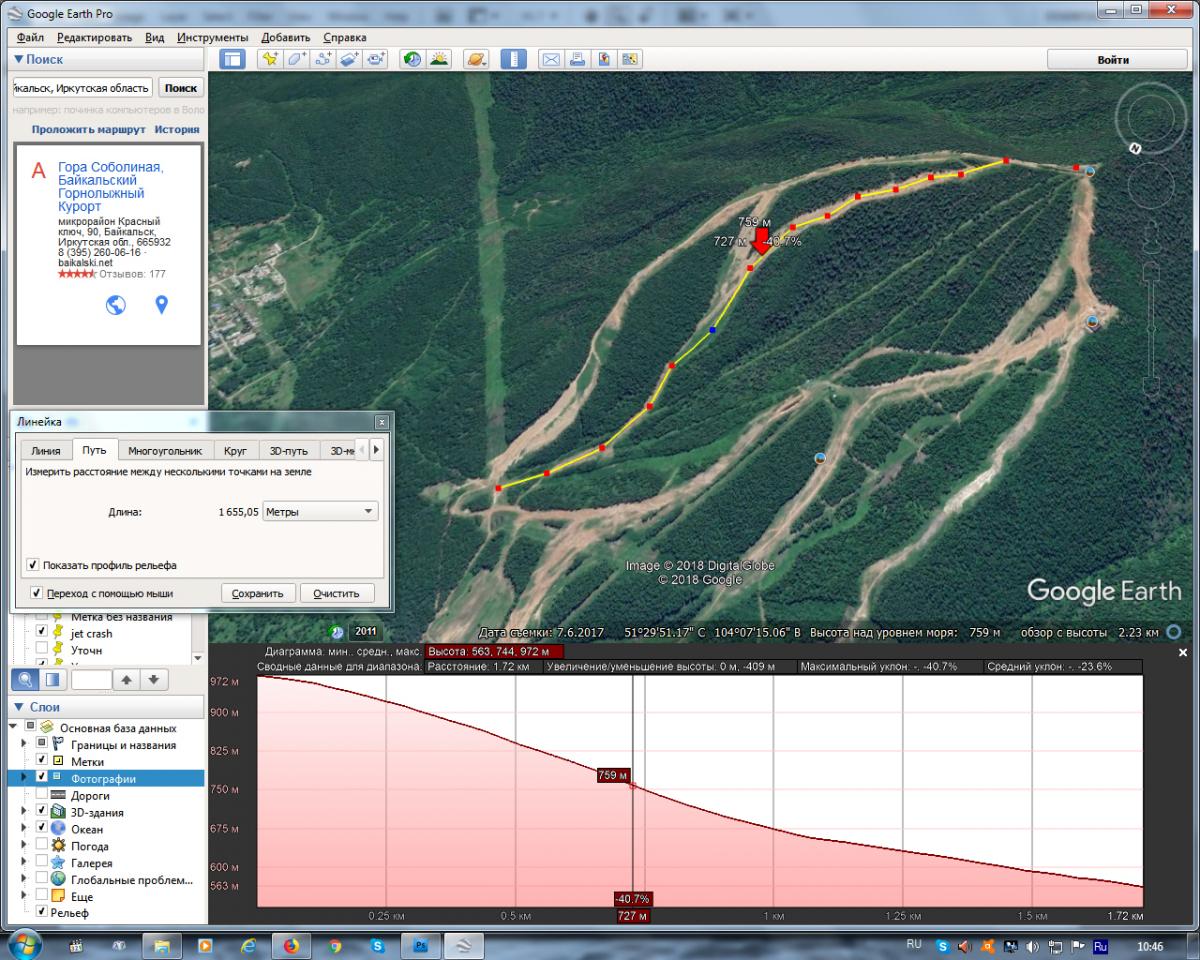This screenshot has width=1200, height=960.
Task: Click the View in Google Maps icon
Action: [x=630, y=59]
